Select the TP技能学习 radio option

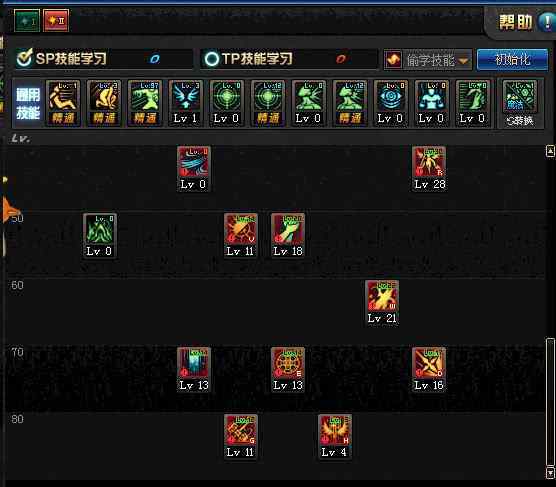tap(212, 59)
